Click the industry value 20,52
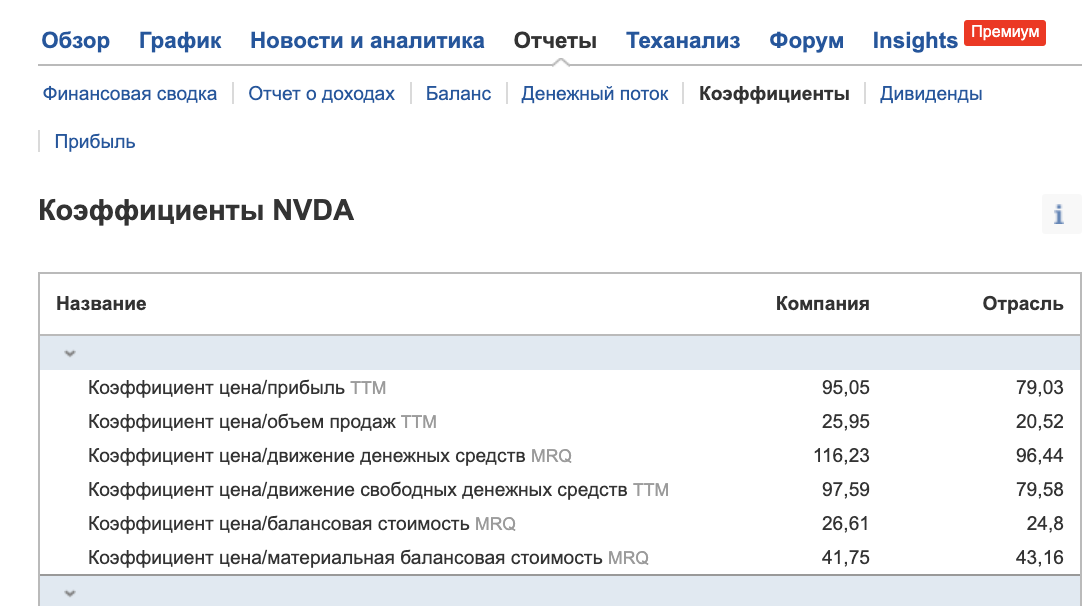 [x=1039, y=422]
